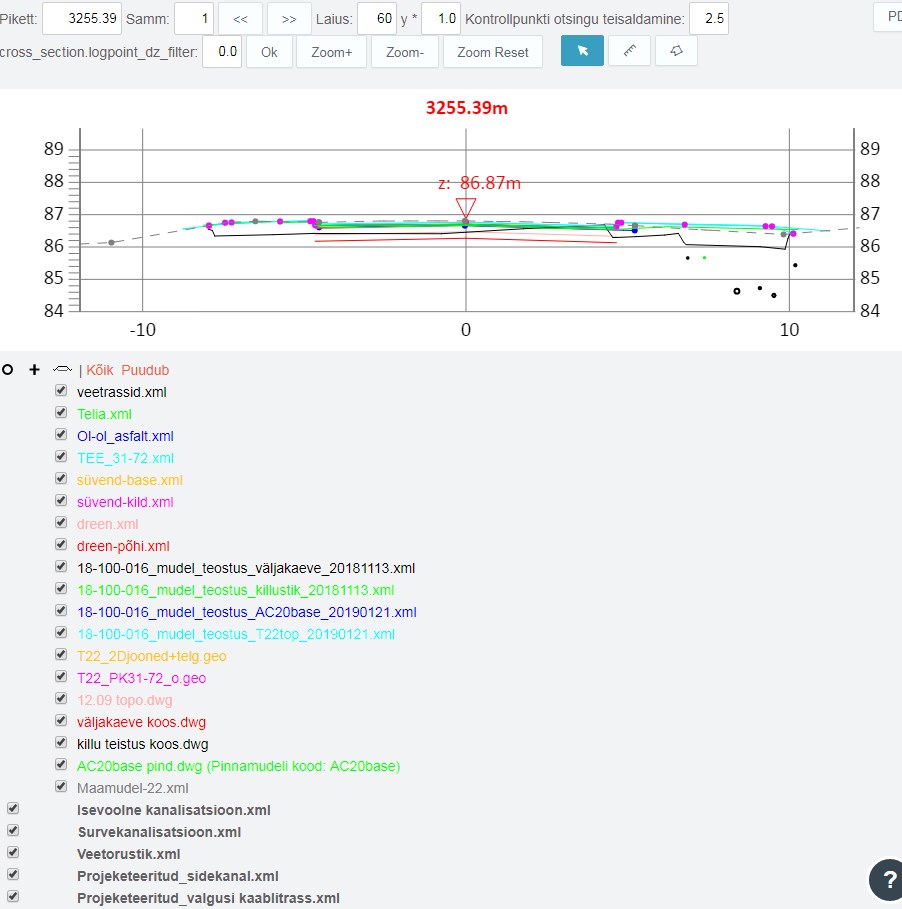902x909 pixels.
Task: Select the arrow pointer tool
Action: click(581, 51)
